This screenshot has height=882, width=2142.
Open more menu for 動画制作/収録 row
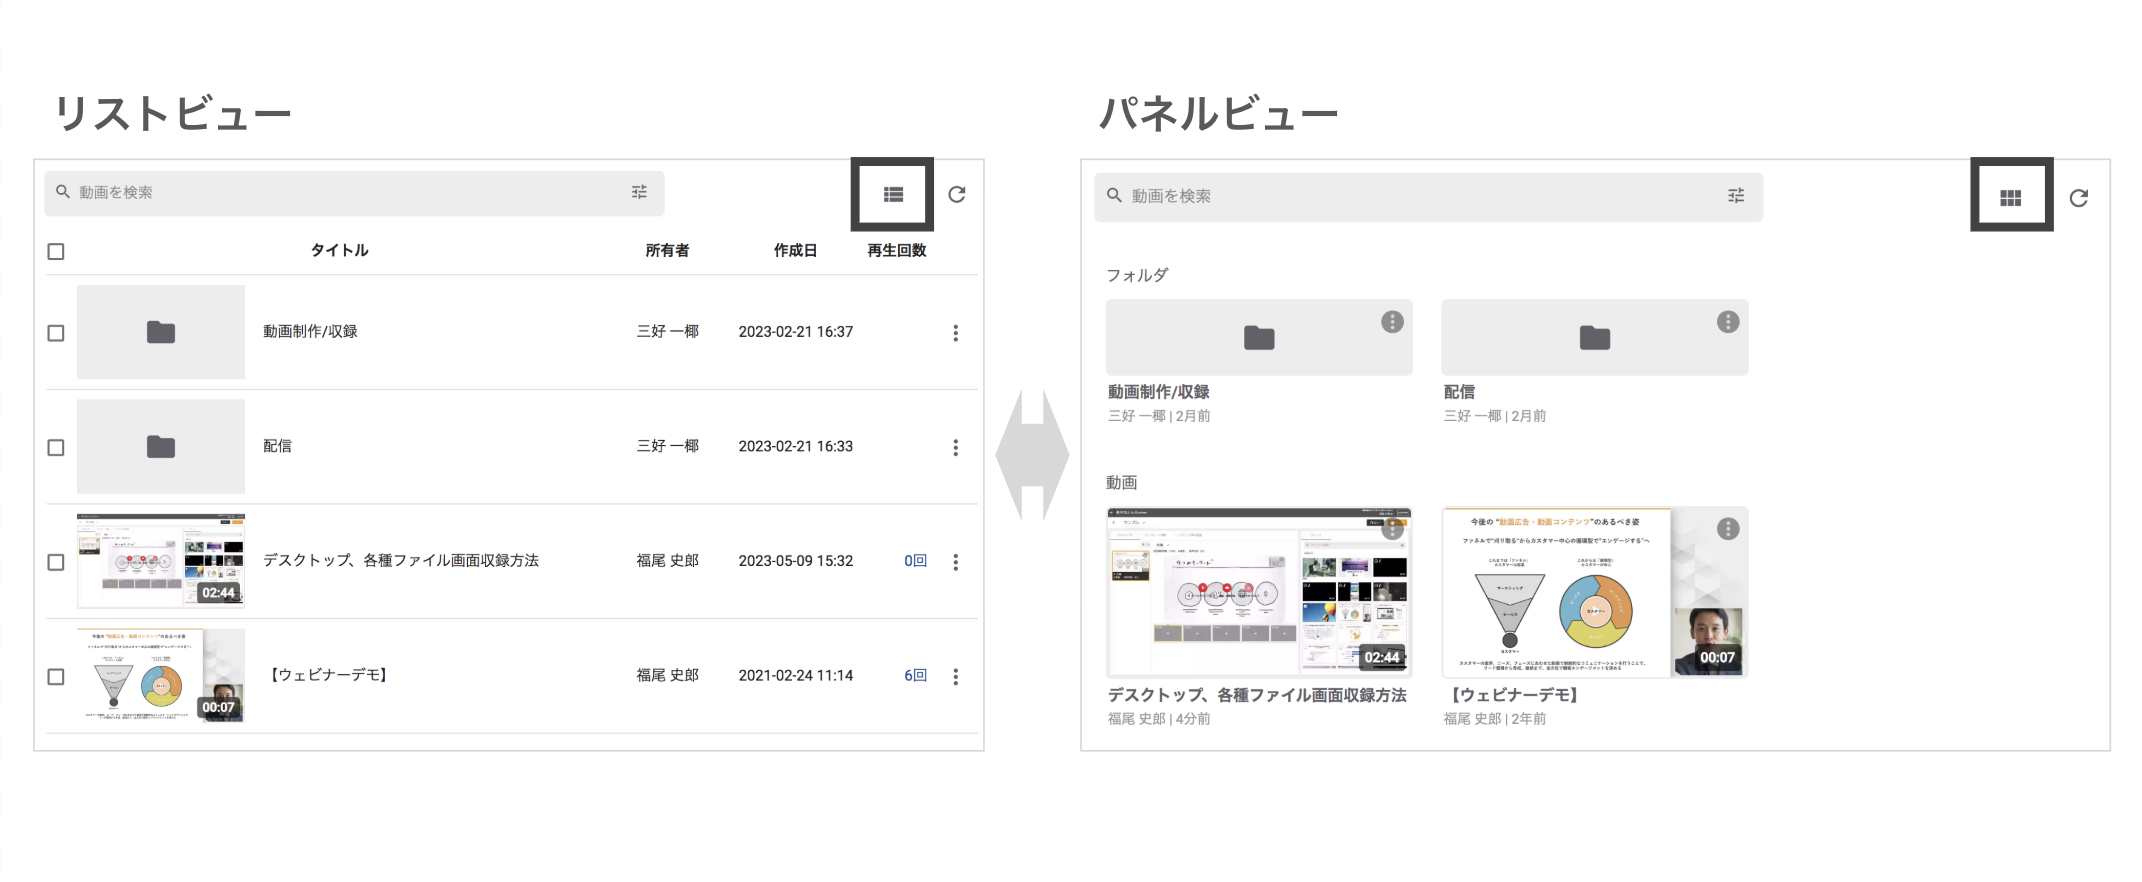956,333
